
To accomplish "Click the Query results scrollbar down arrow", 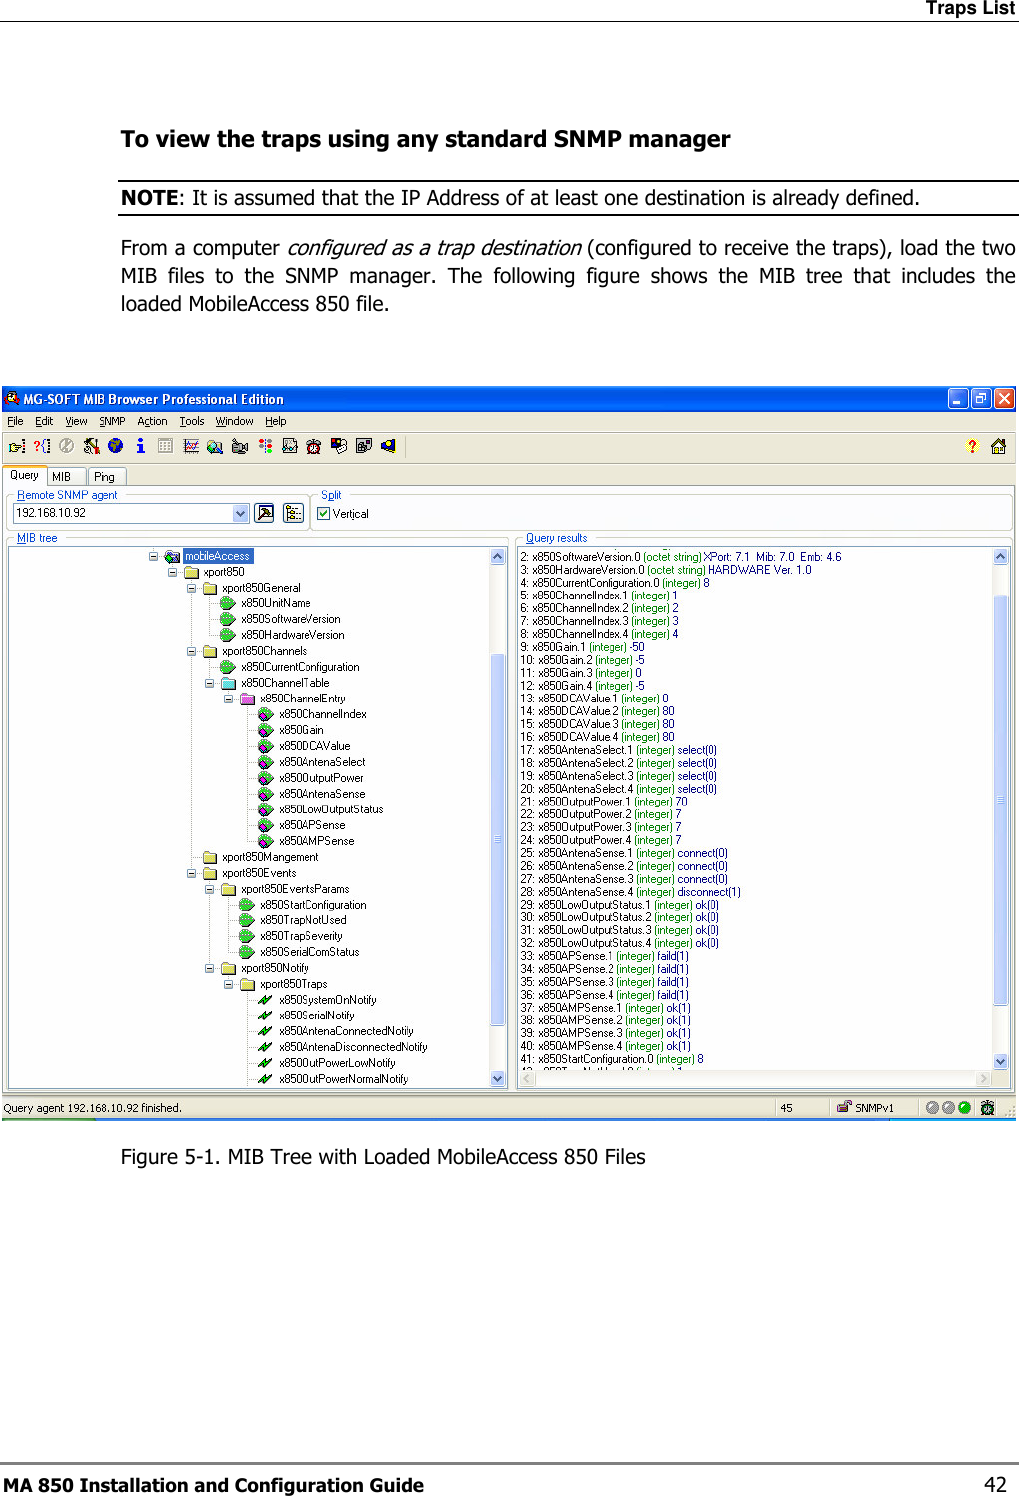I will pyautogui.click(x=1001, y=1060).
